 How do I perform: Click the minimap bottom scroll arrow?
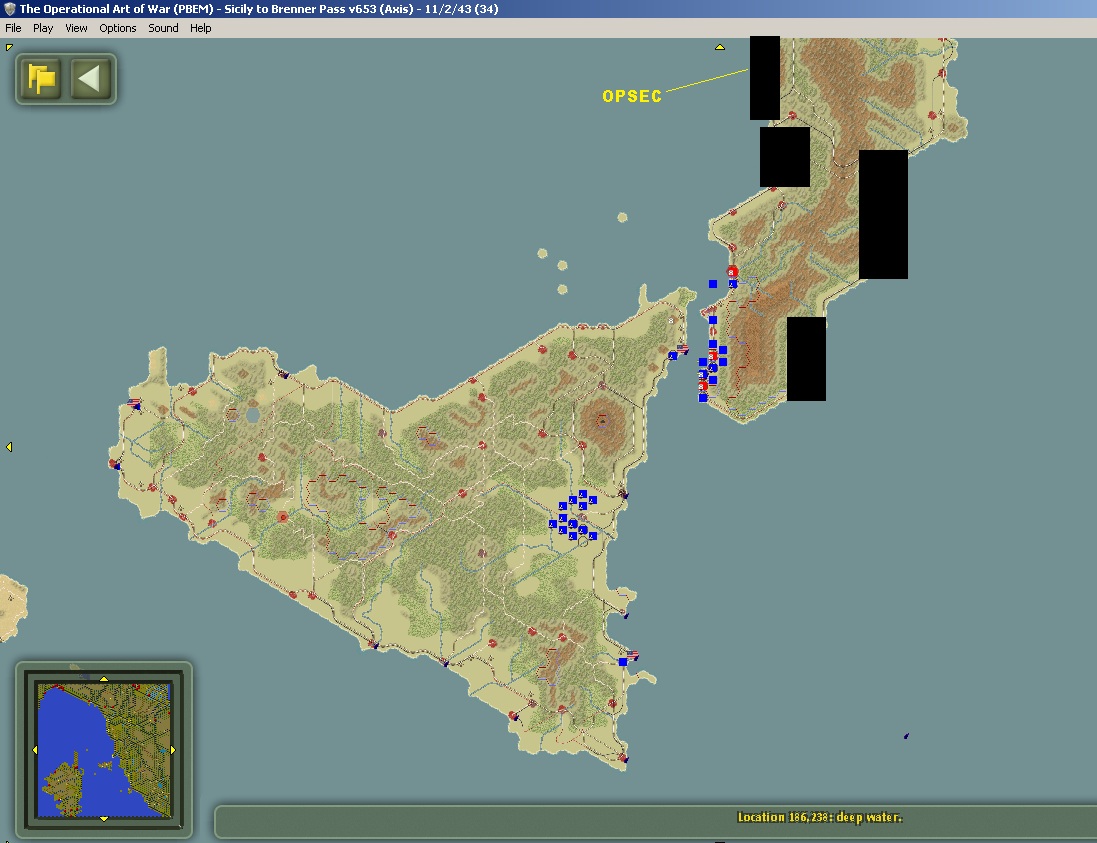click(x=104, y=818)
